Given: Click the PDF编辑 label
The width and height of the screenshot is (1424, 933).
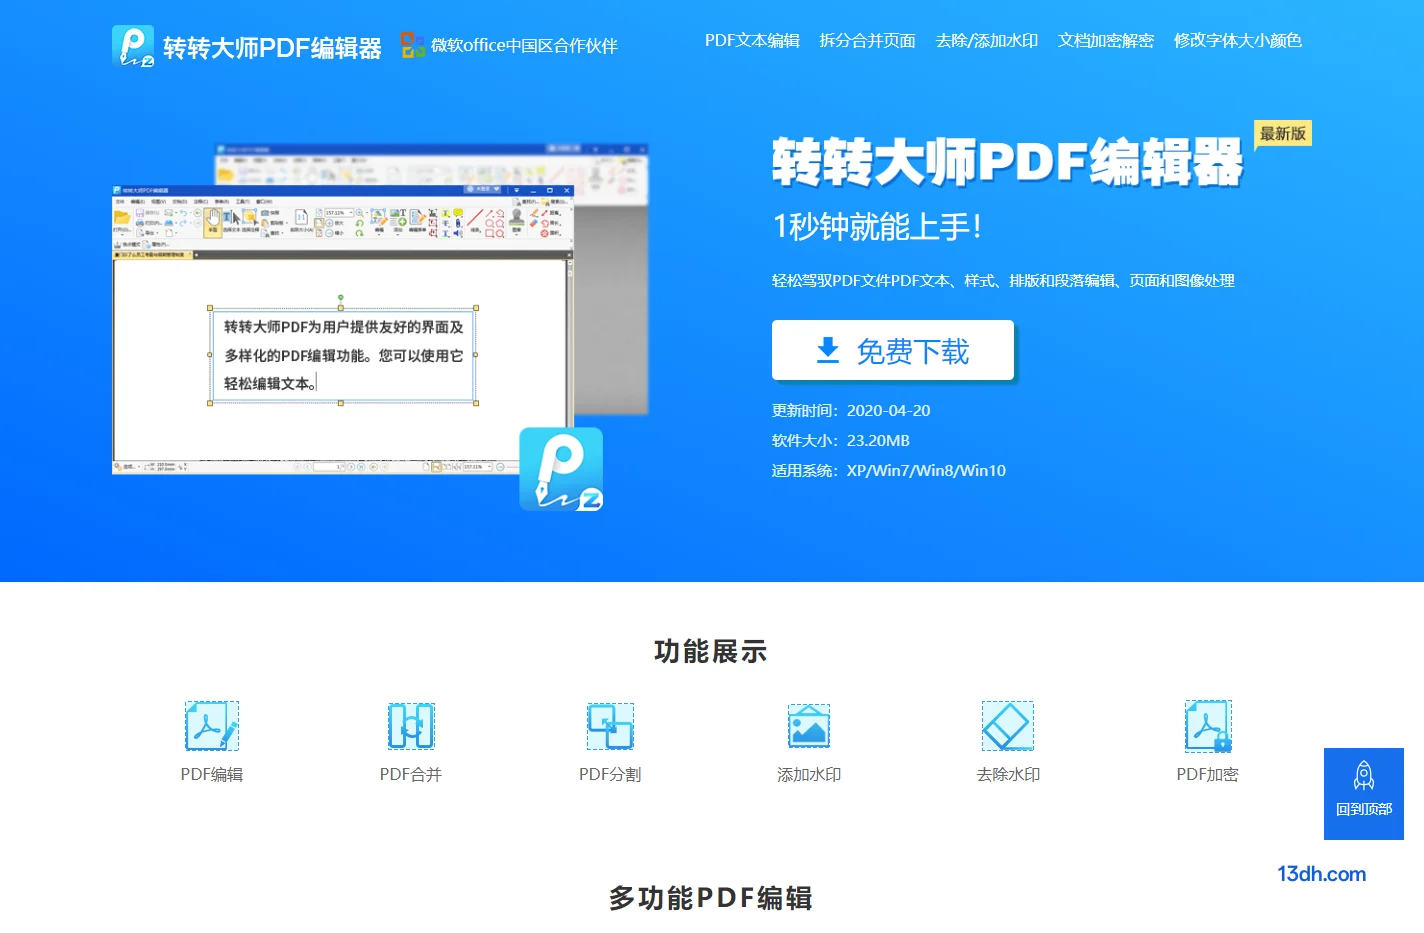Looking at the screenshot, I should tap(212, 774).
